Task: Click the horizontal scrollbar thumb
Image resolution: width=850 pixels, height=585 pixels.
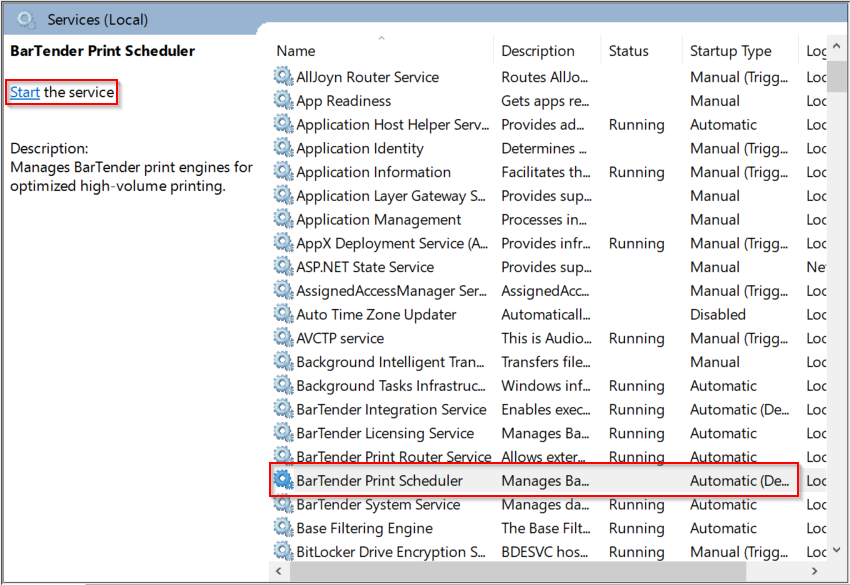Action: tap(518, 570)
